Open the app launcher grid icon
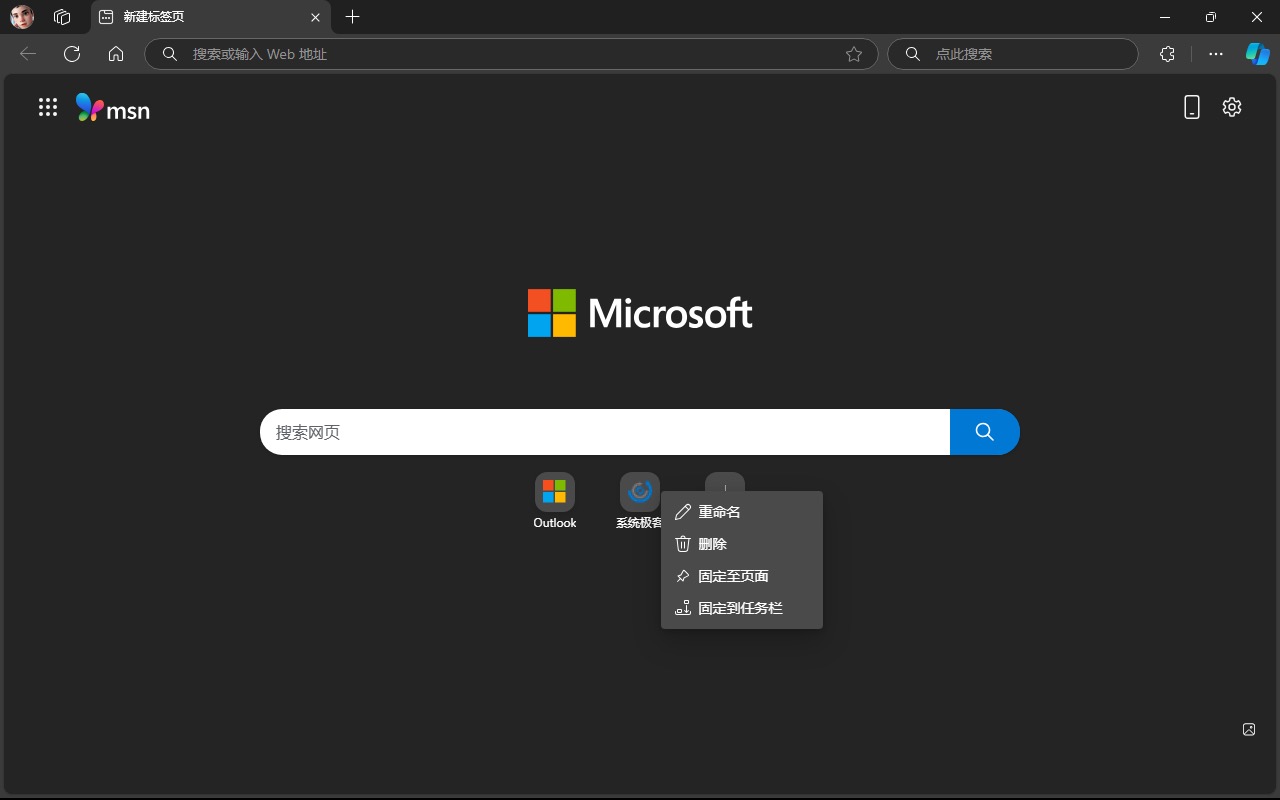Viewport: 1280px width, 800px height. point(48,107)
